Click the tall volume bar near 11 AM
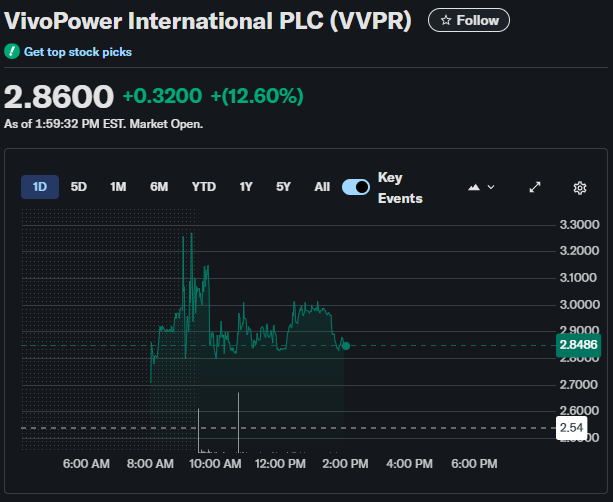613x502 pixels. [238, 422]
